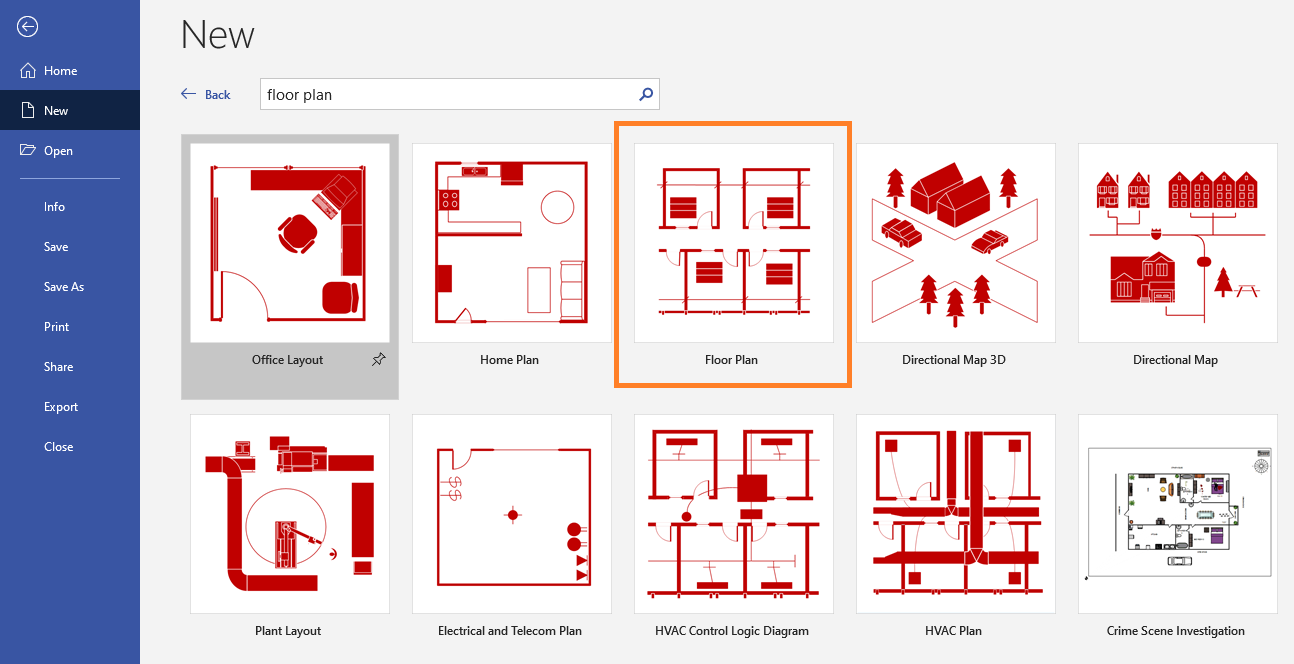The image size is (1294, 664).
Task: Click Close in the sidebar
Action: point(58,446)
